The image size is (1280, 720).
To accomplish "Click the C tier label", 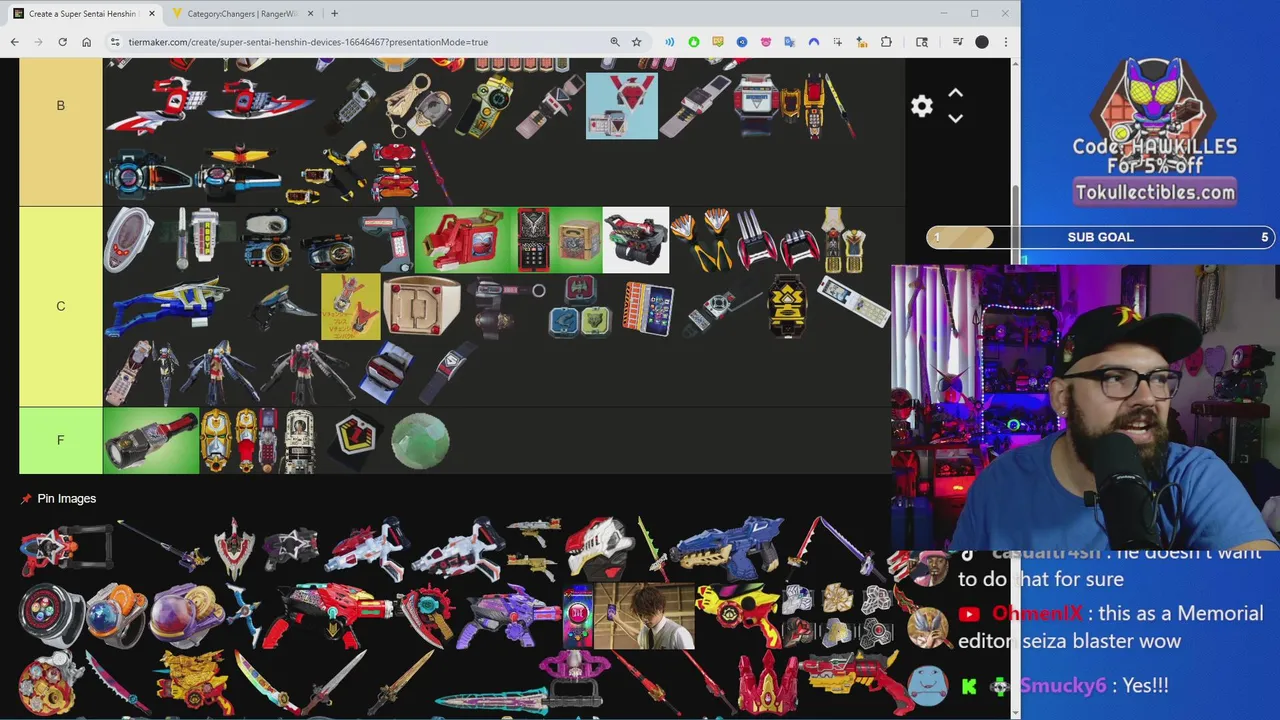I will 60,306.
